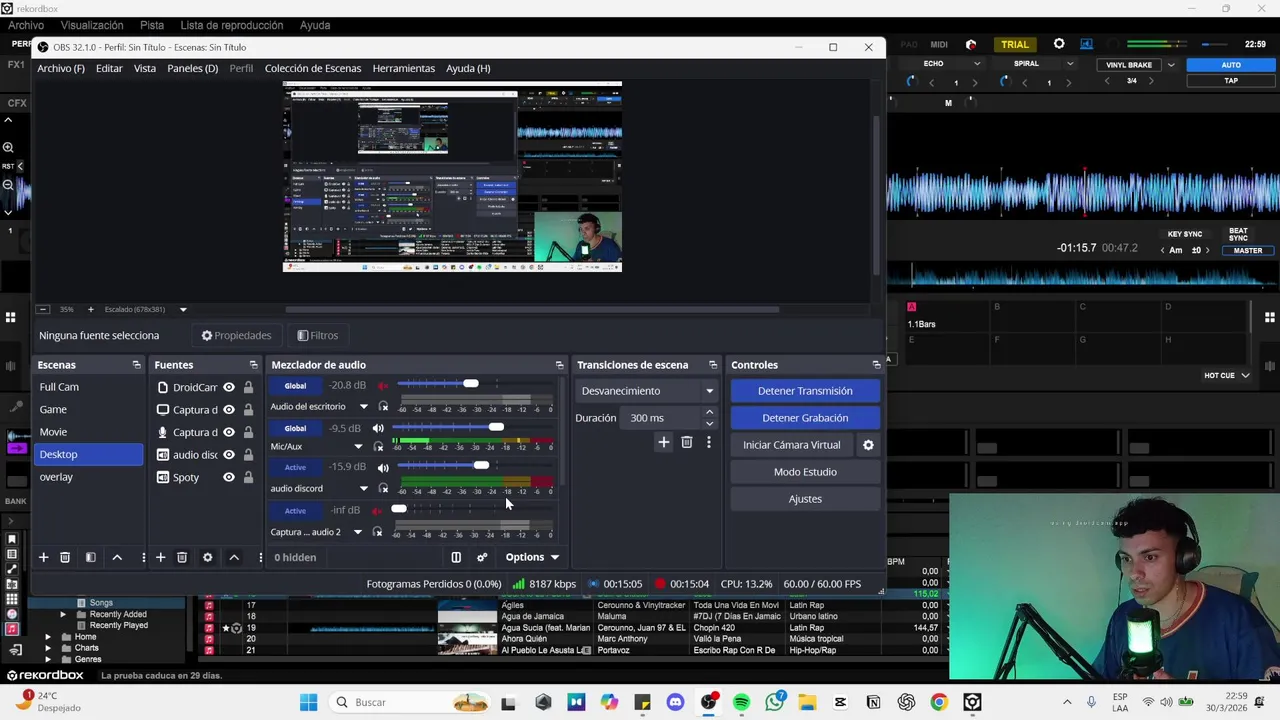Open rekordbox settings gear icon
The image size is (1280, 720).
click(x=1059, y=44)
